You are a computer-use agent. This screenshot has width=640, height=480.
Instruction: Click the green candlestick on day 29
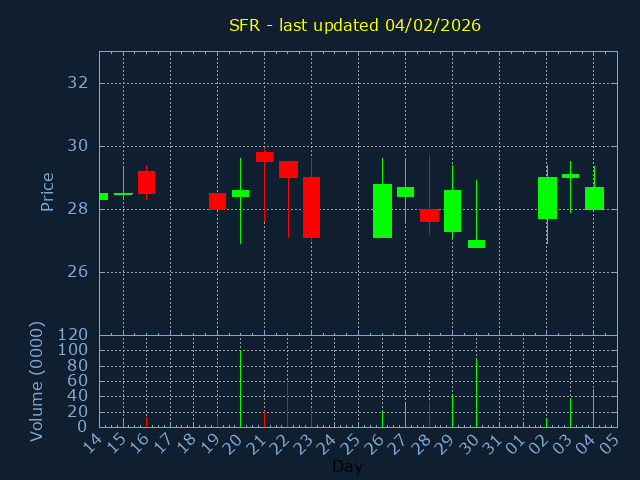(452, 210)
